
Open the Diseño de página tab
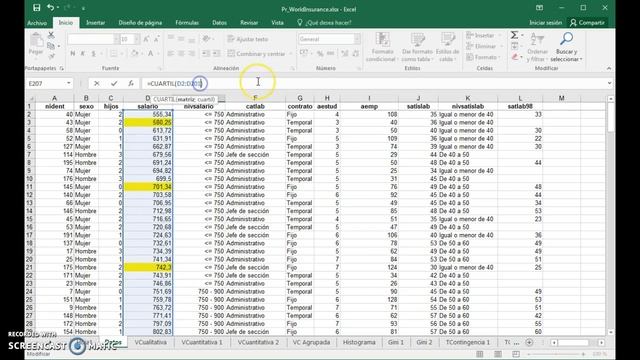point(140,23)
